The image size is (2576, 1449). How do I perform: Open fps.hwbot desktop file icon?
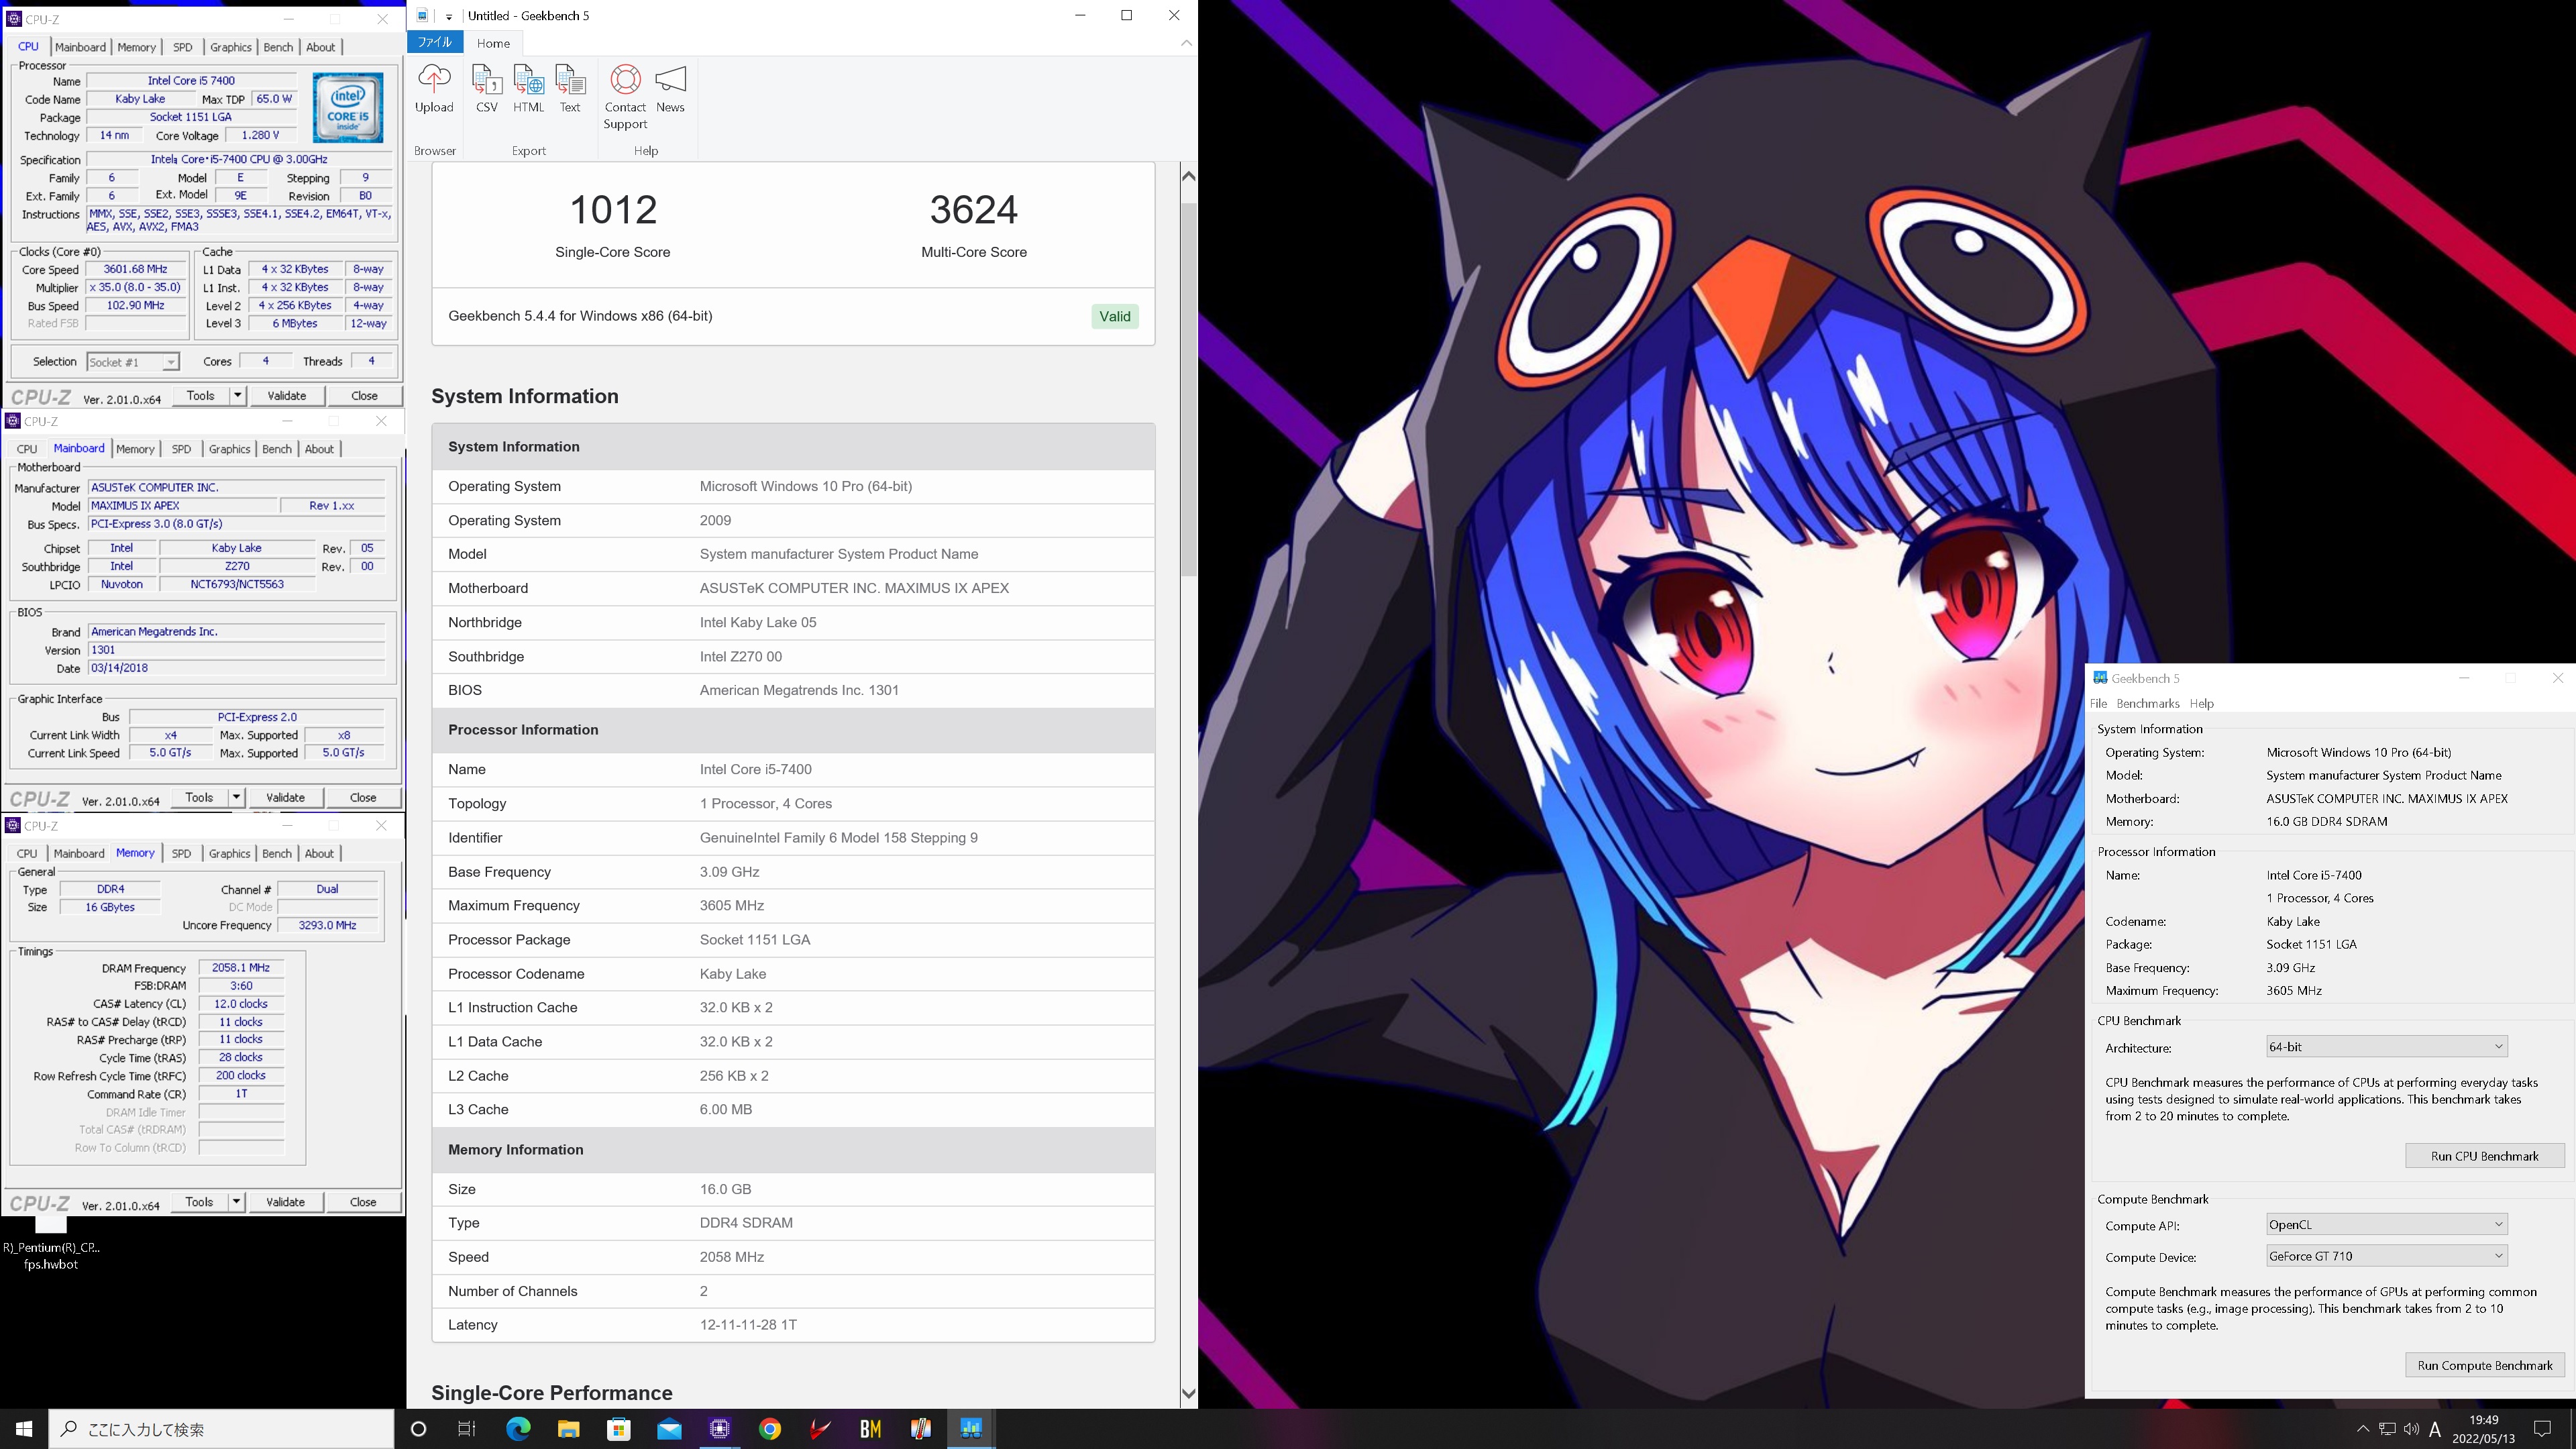click(x=50, y=1245)
